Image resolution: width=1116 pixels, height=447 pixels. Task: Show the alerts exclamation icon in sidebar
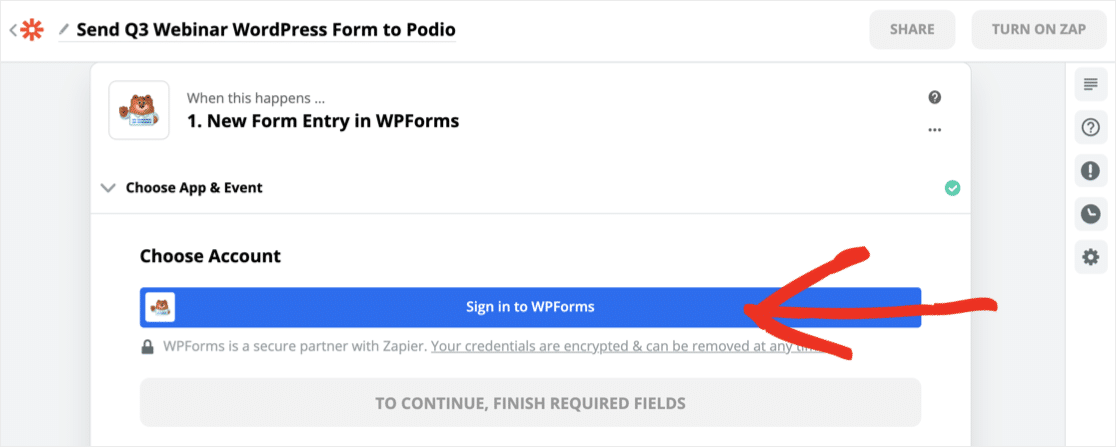pyautogui.click(x=1090, y=171)
